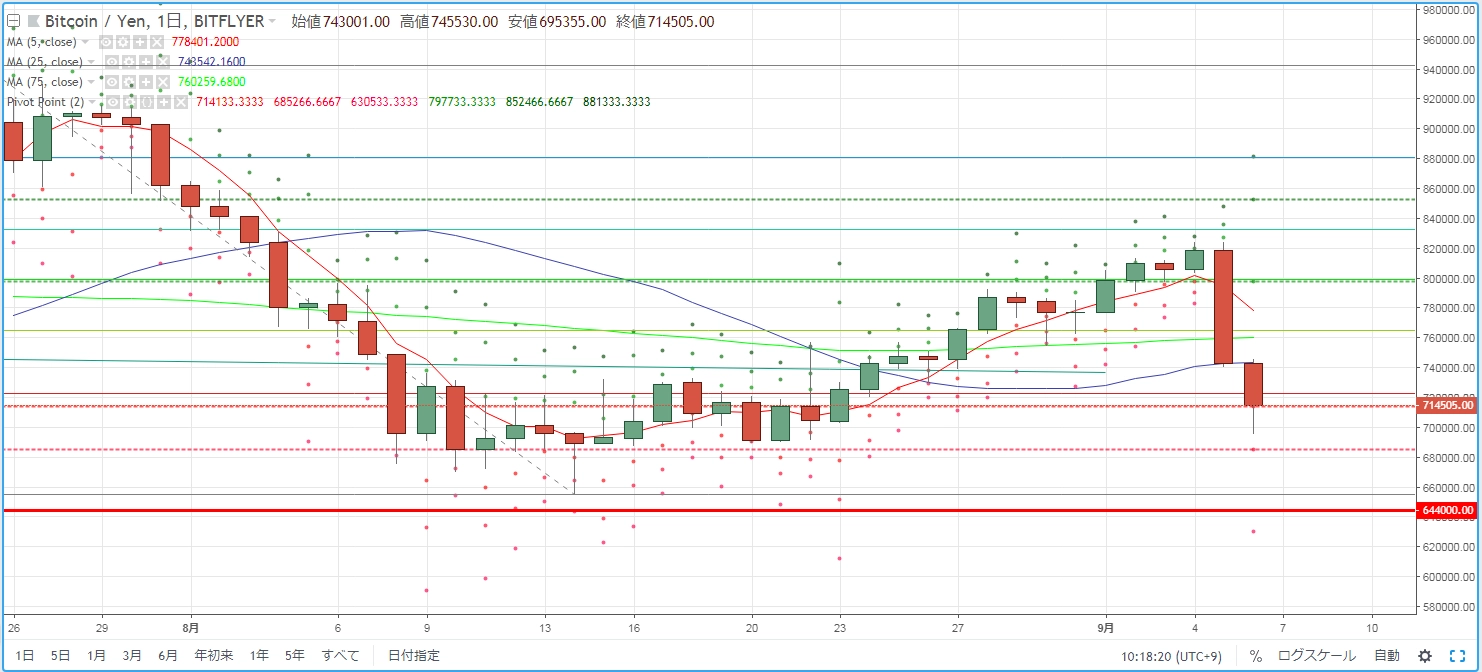Open the 日付指定 go-to-date button
1482x672 pixels.
coord(413,656)
